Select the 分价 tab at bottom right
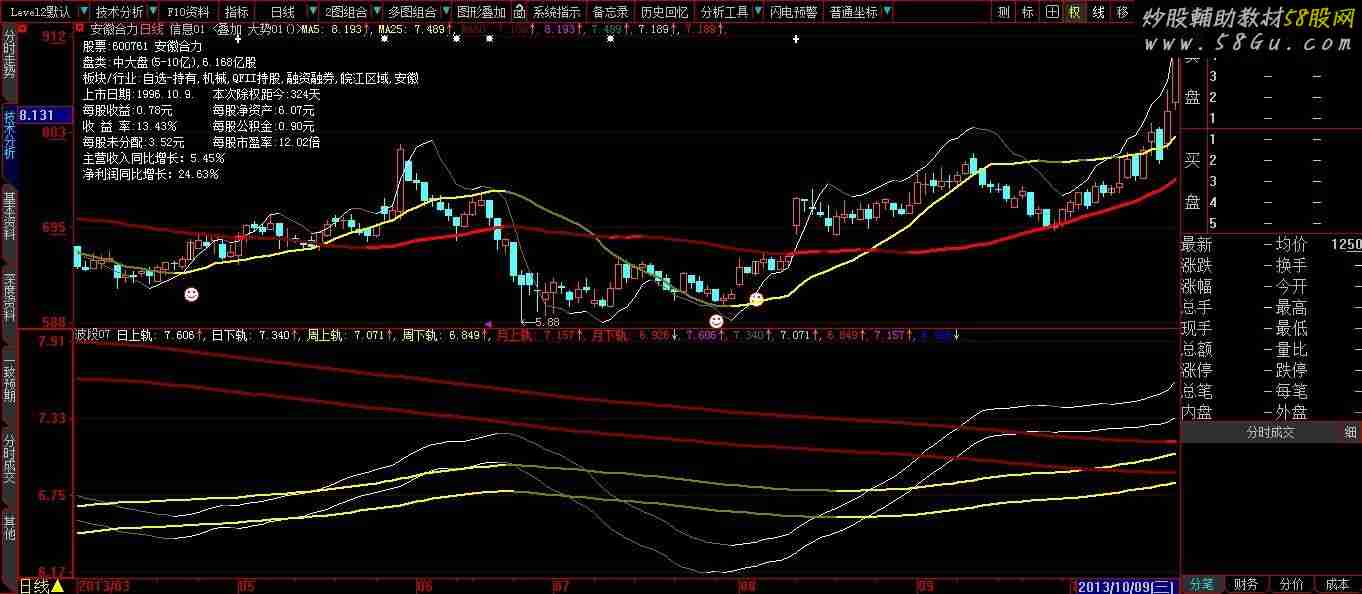The width and height of the screenshot is (1362, 594). coord(1291,584)
